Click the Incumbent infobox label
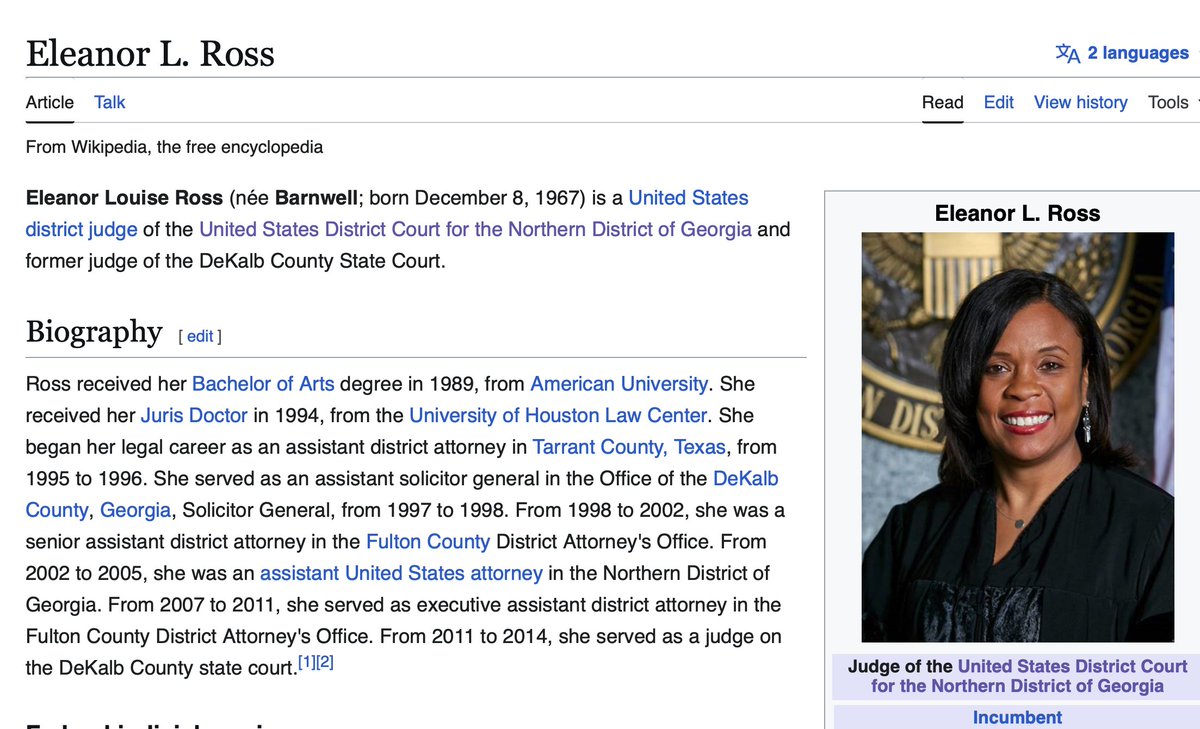This screenshot has width=1200, height=729. [x=1017, y=717]
